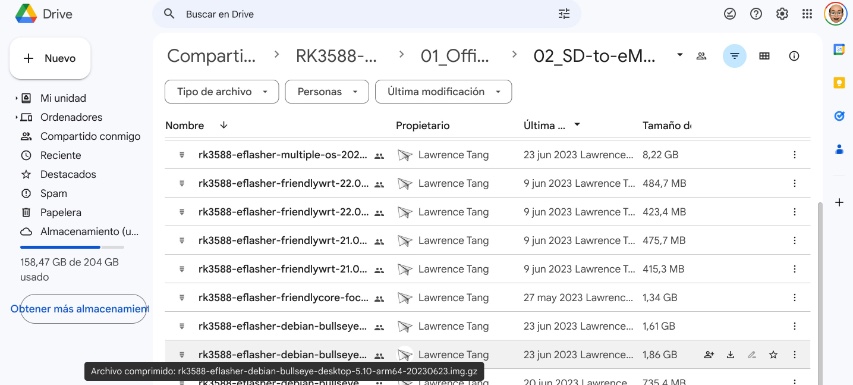Show folder details info panel
853x385 pixels.
794,56
